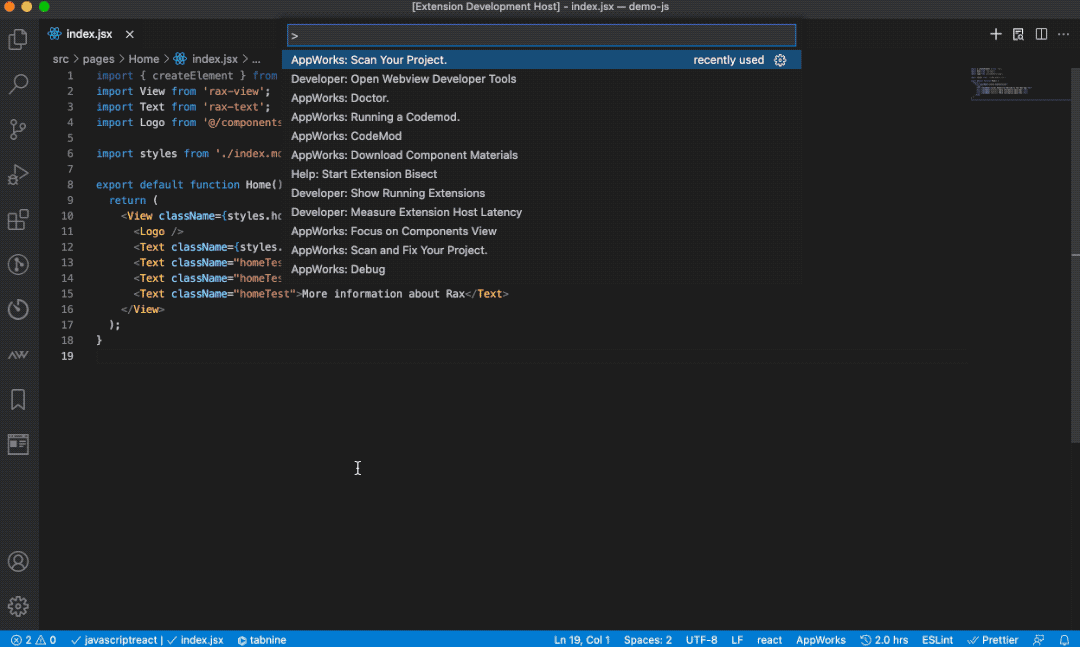Change language mode via react status item
The image size is (1080, 647).
click(x=769, y=640)
